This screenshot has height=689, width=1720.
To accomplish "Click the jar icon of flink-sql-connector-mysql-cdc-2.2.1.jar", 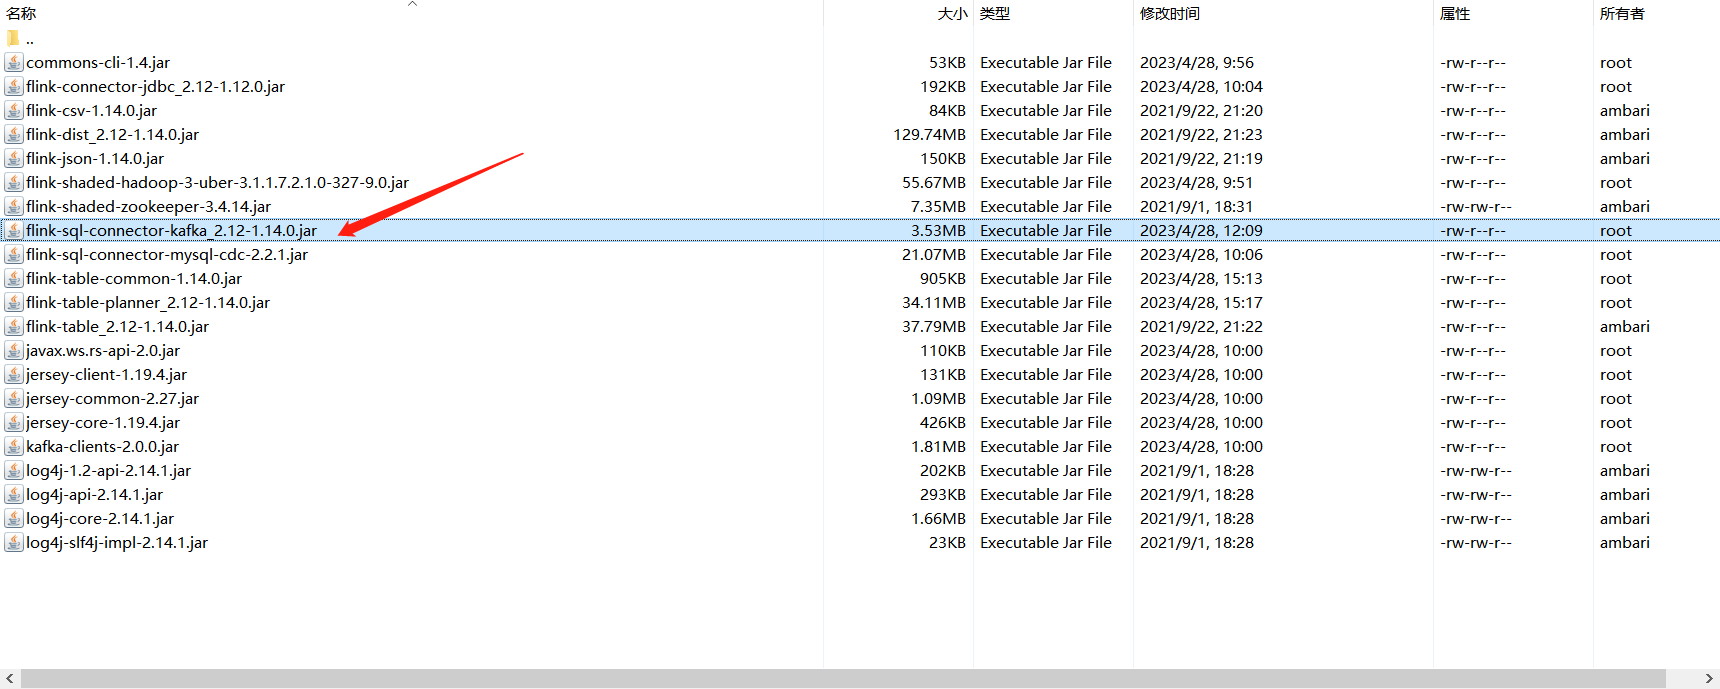I will click(14, 254).
